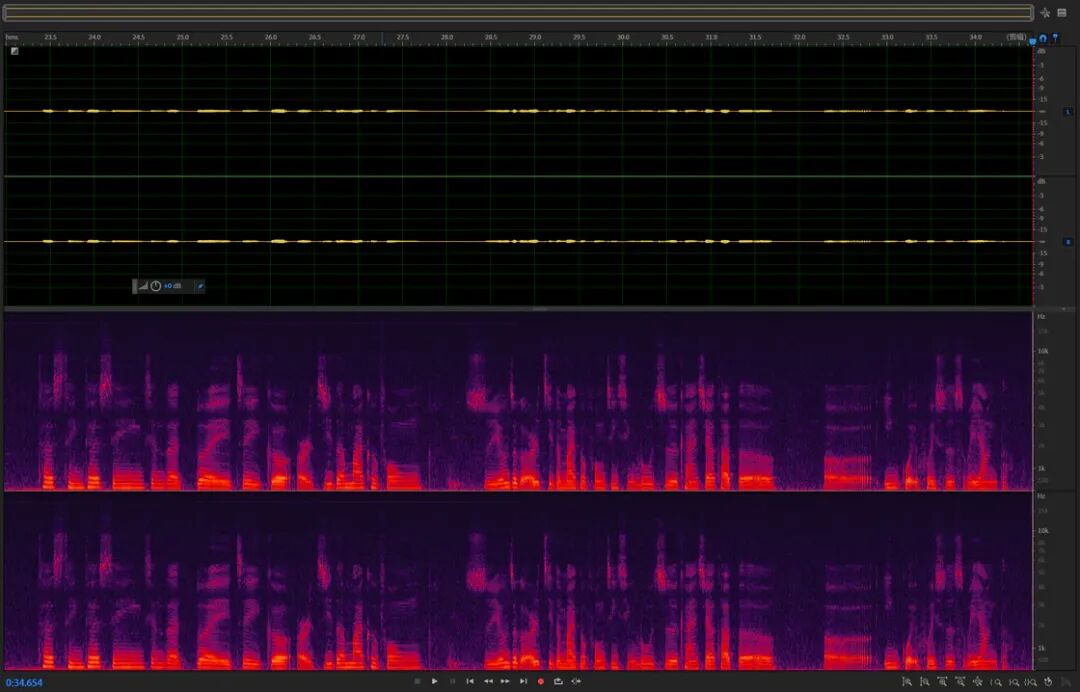Click the 0:34.654 timecode display
This screenshot has width=1080, height=692.
24,682
